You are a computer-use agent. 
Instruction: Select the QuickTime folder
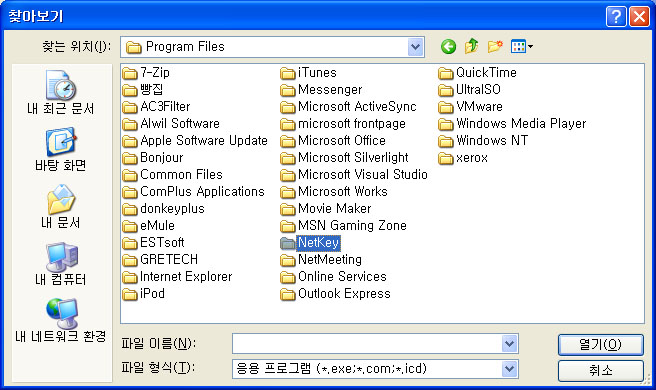coord(478,73)
